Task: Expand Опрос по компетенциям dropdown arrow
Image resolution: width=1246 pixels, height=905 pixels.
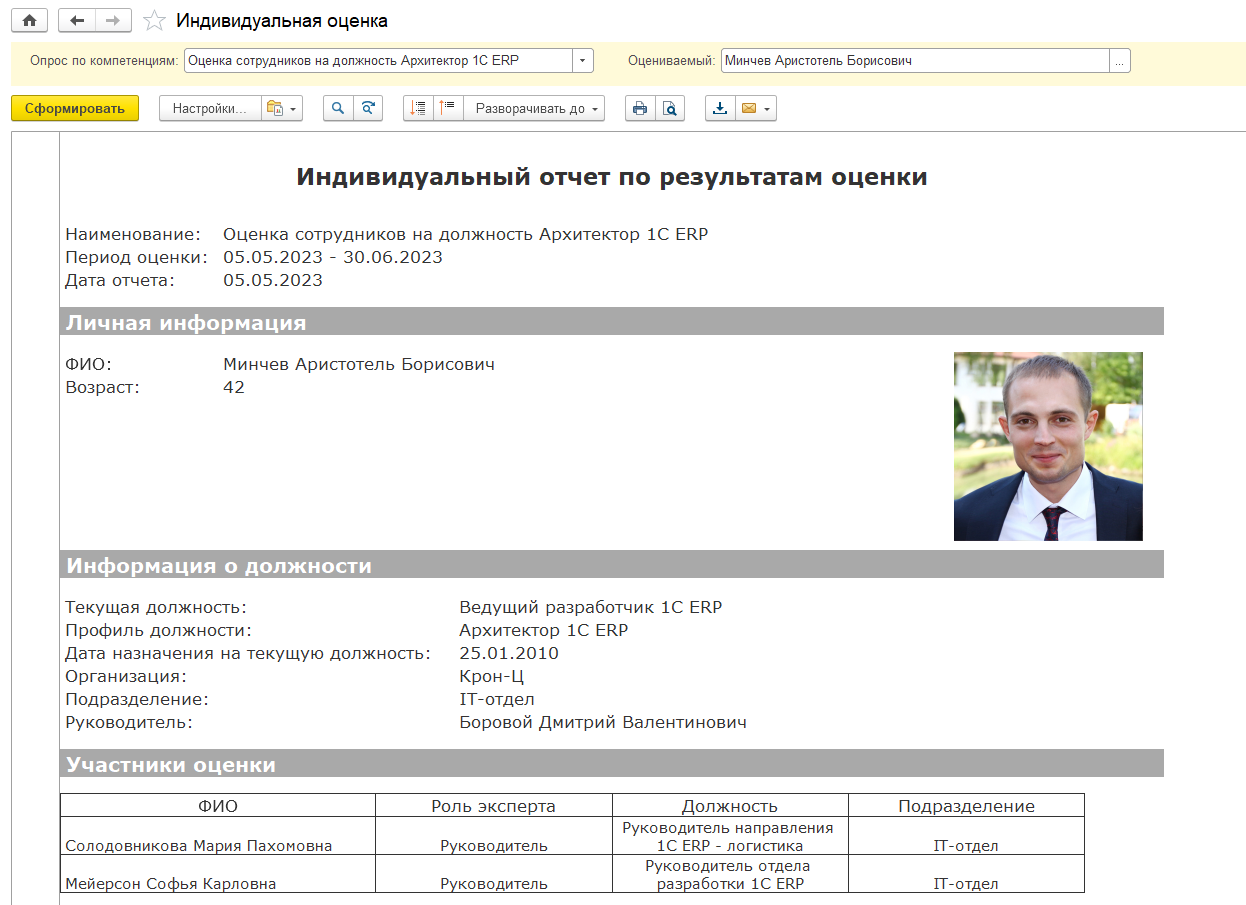Action: [x=583, y=60]
